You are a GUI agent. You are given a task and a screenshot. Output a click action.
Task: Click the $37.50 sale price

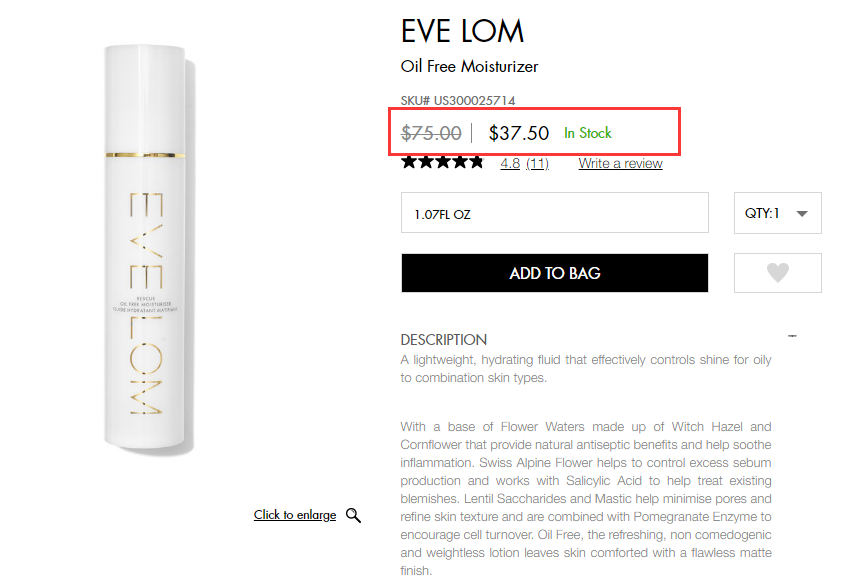point(519,133)
